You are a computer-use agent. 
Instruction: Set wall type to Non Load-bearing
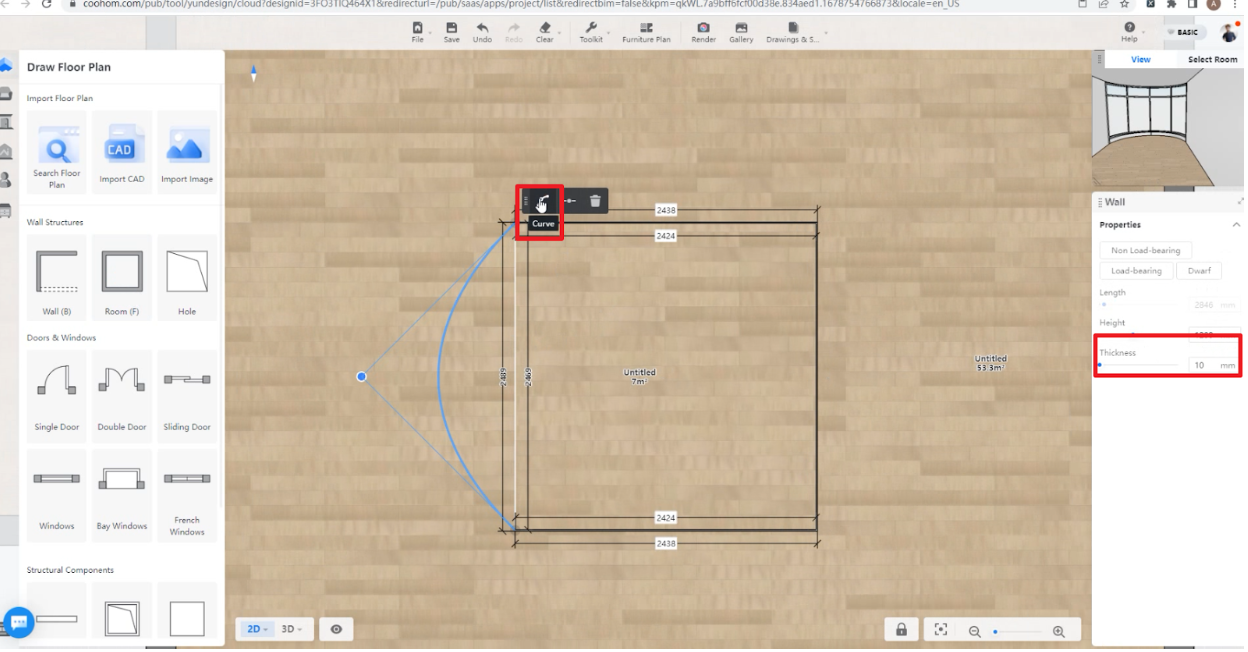(x=1145, y=251)
